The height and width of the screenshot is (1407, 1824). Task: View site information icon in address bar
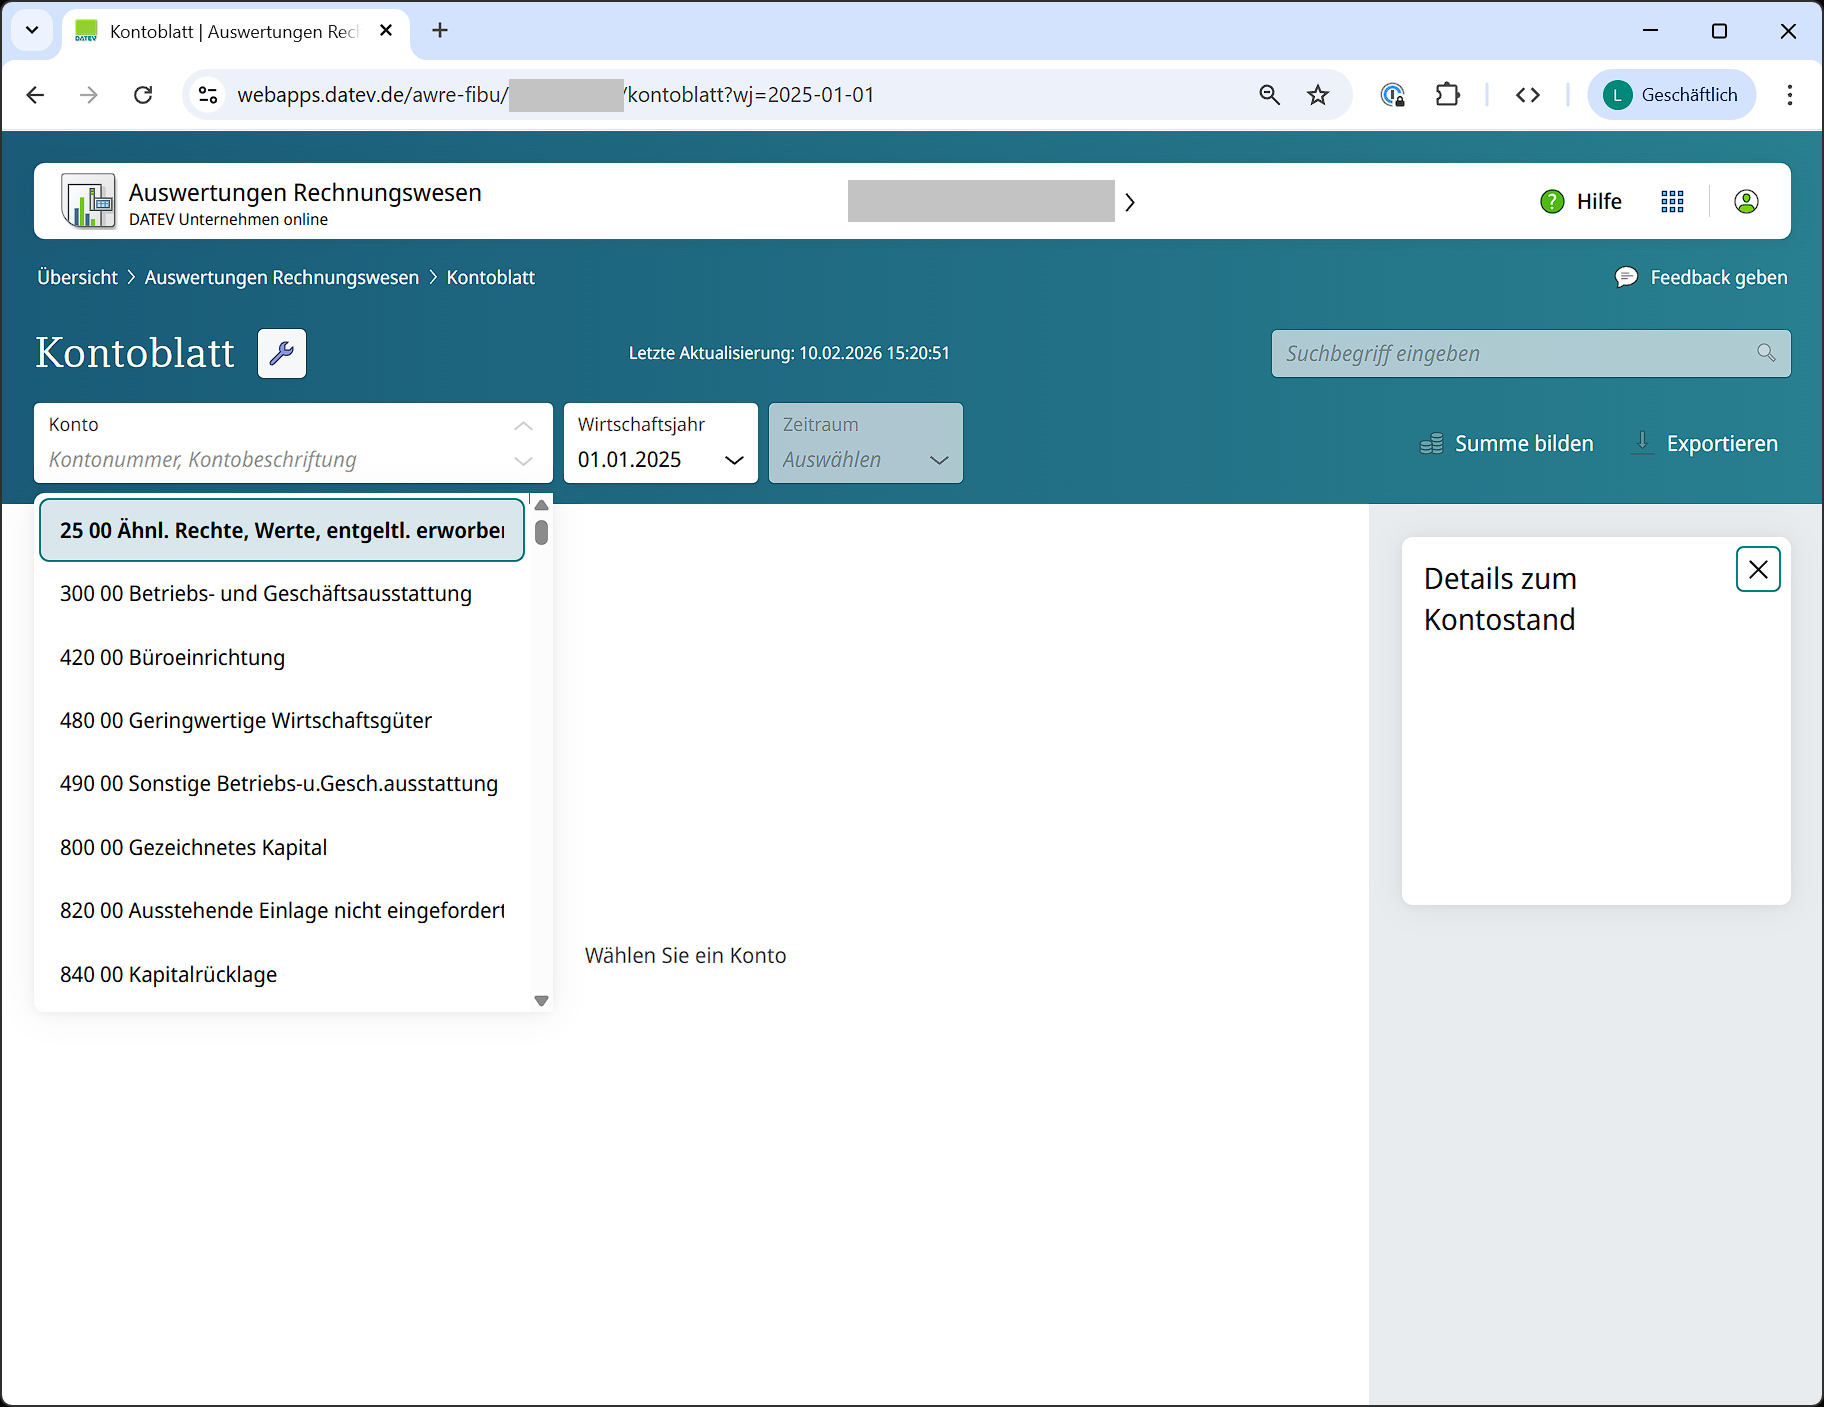(x=208, y=95)
